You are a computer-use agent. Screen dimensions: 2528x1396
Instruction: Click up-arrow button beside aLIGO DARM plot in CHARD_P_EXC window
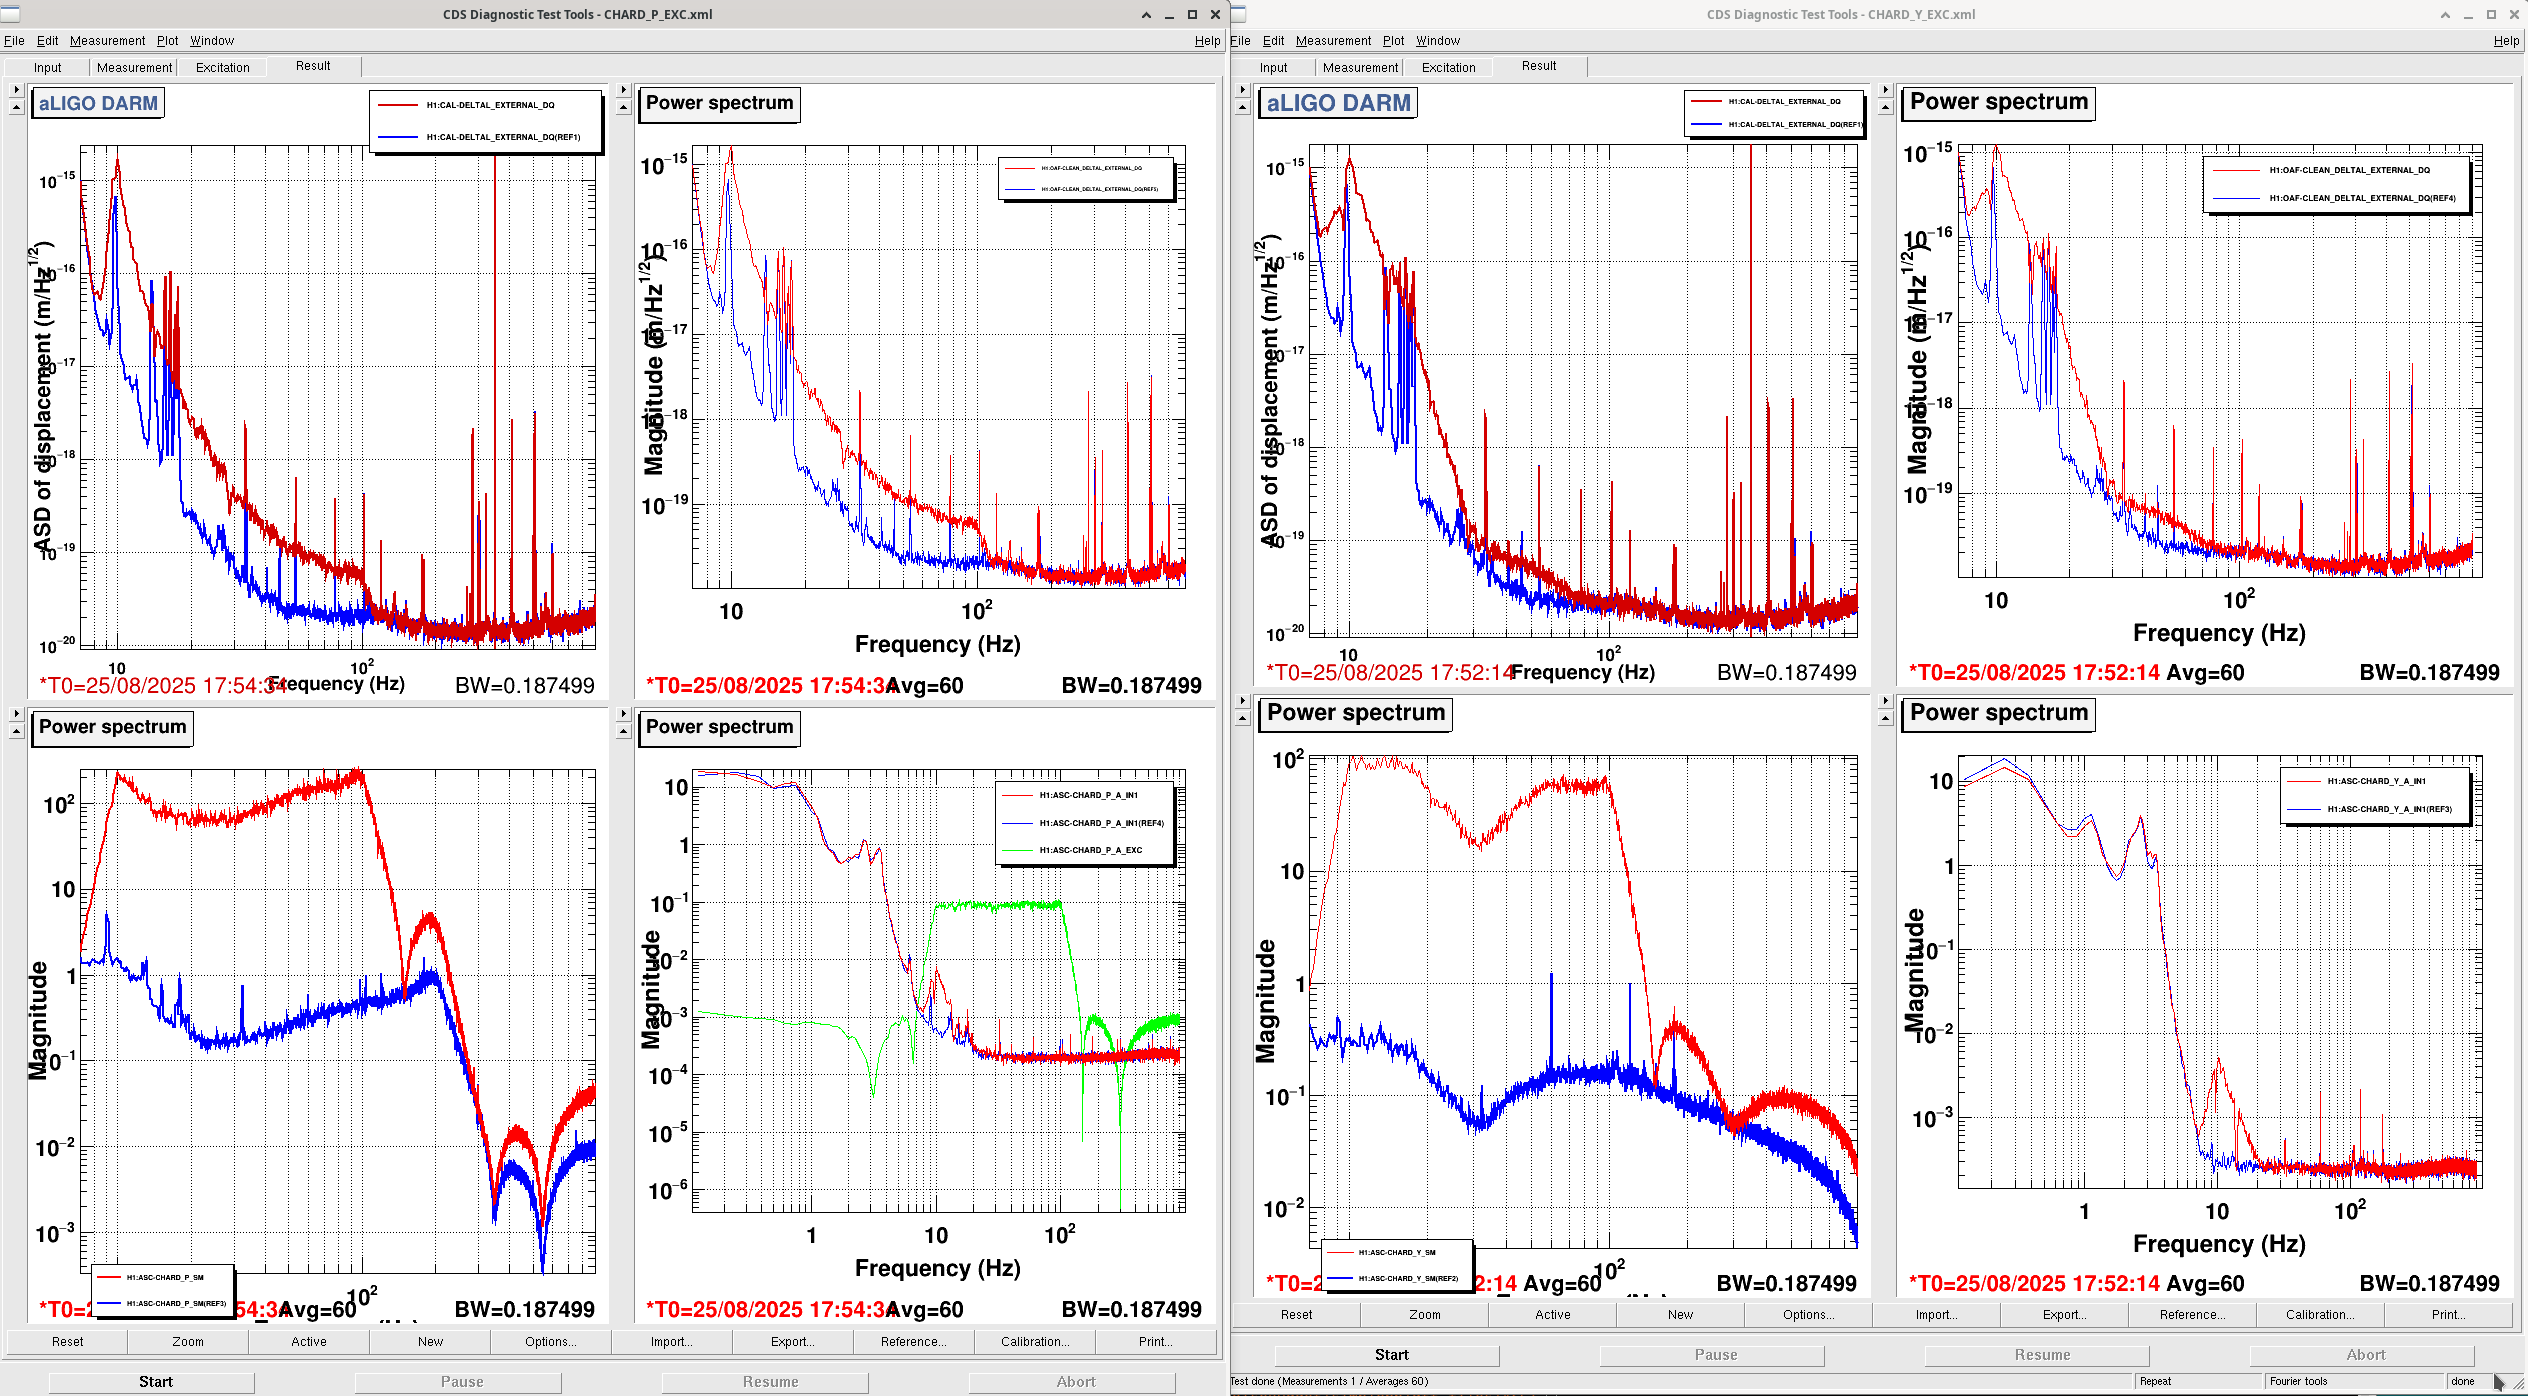click(x=16, y=107)
